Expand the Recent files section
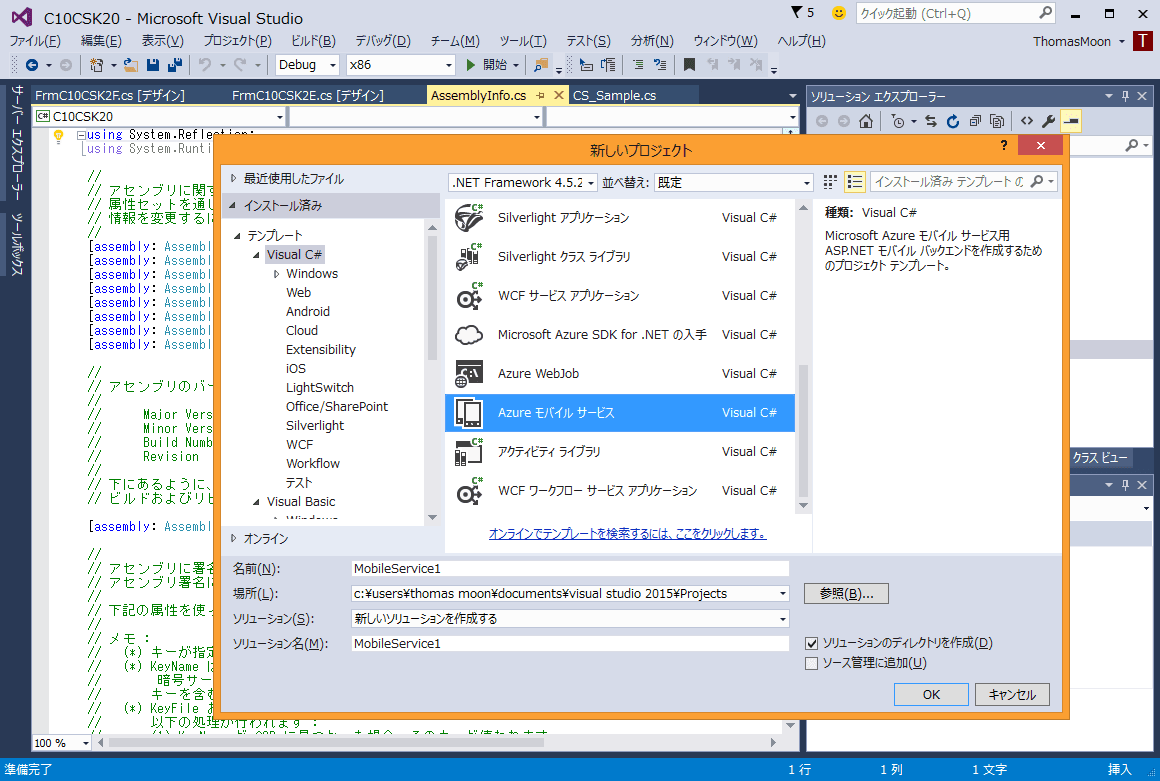 tap(233, 178)
